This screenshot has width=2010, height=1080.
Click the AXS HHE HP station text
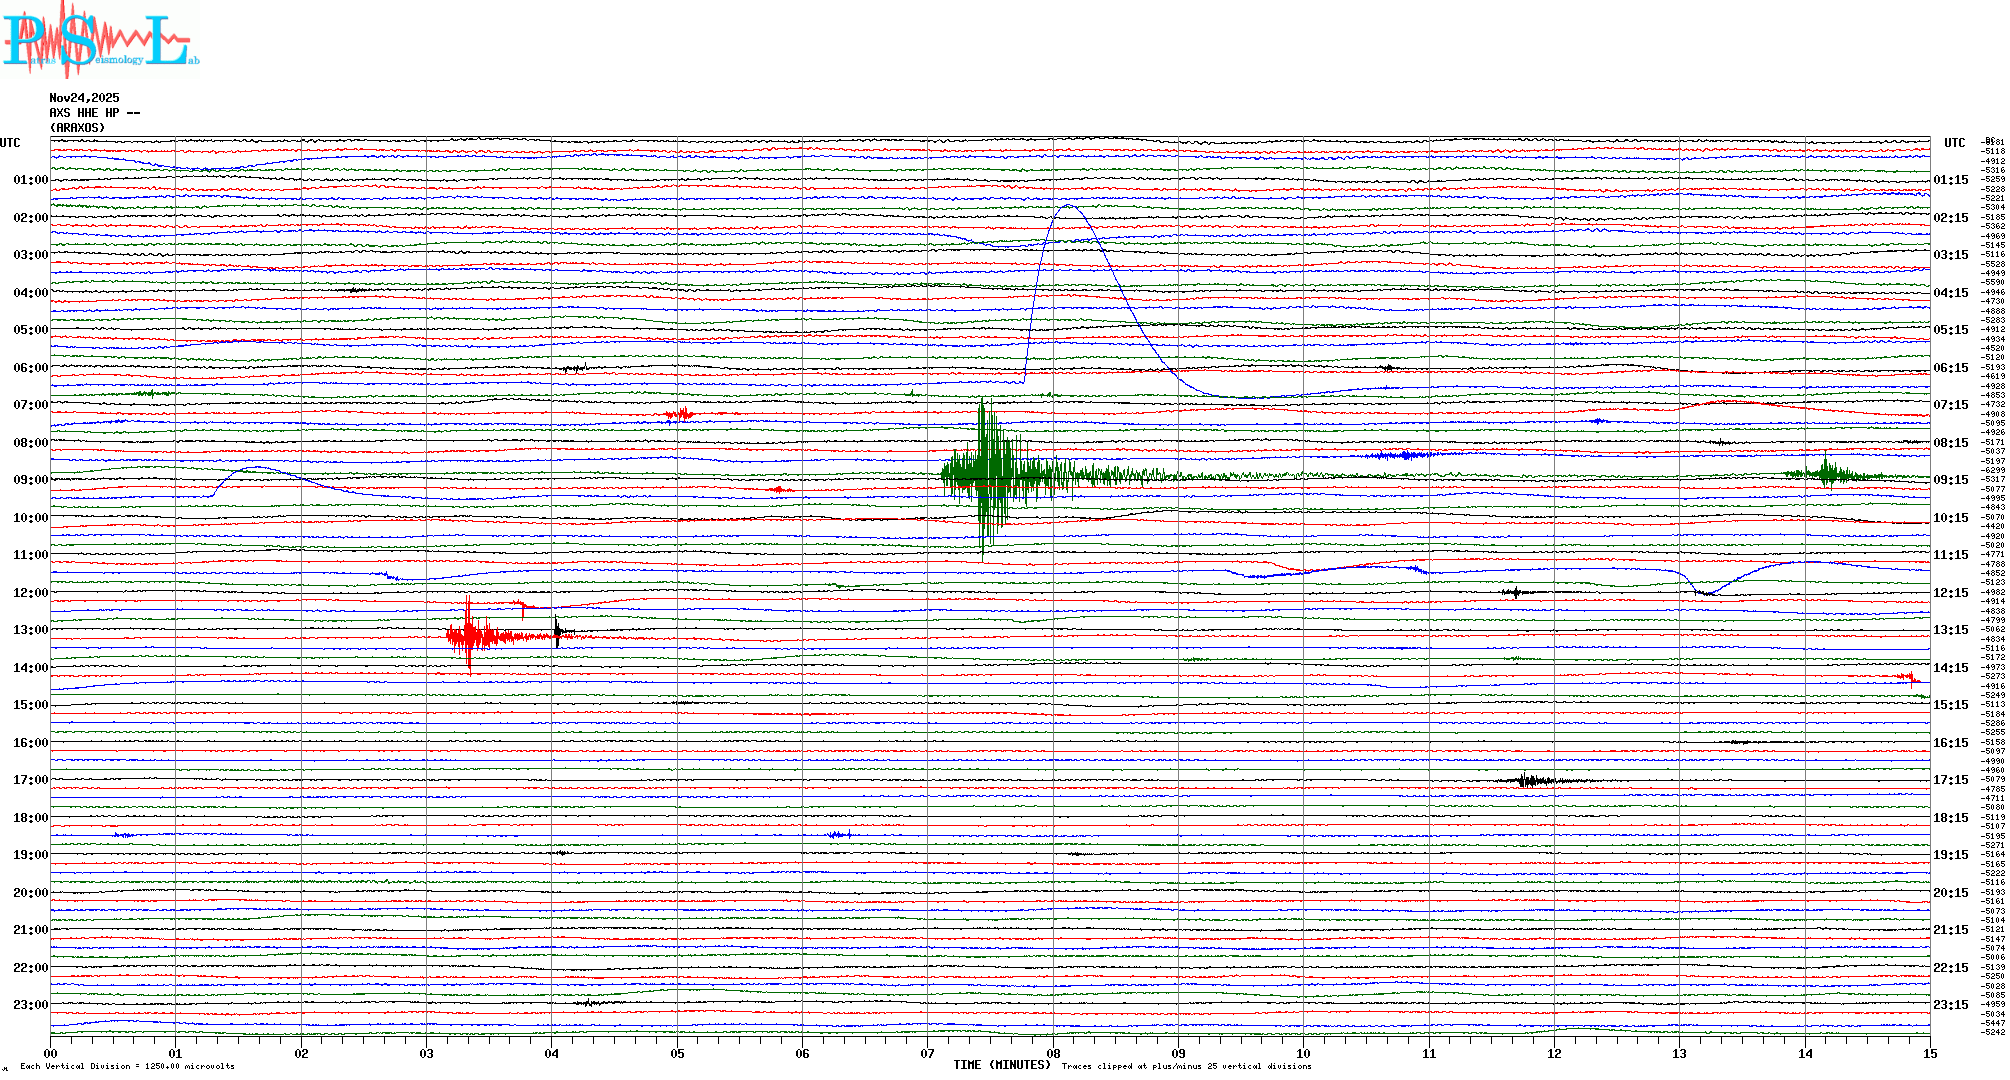tap(94, 113)
